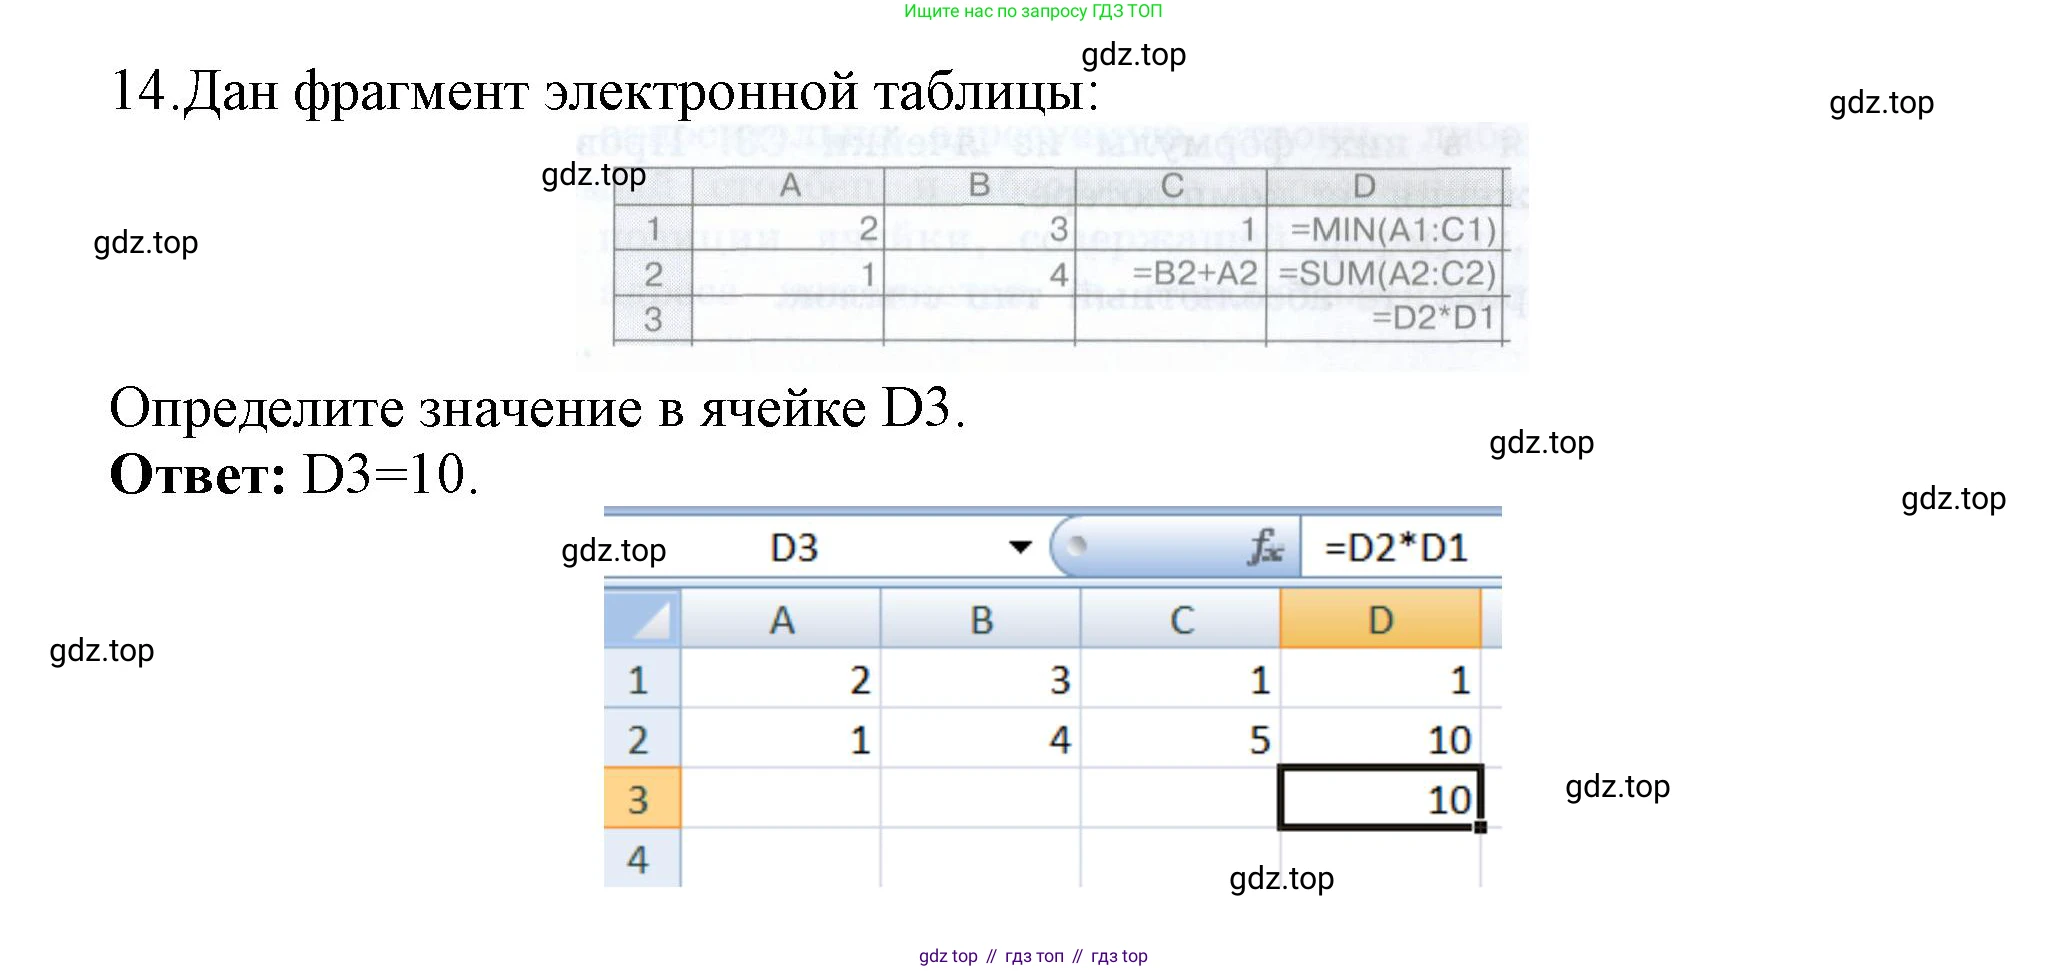Open the Name Box dropdown arrow

[1020, 547]
